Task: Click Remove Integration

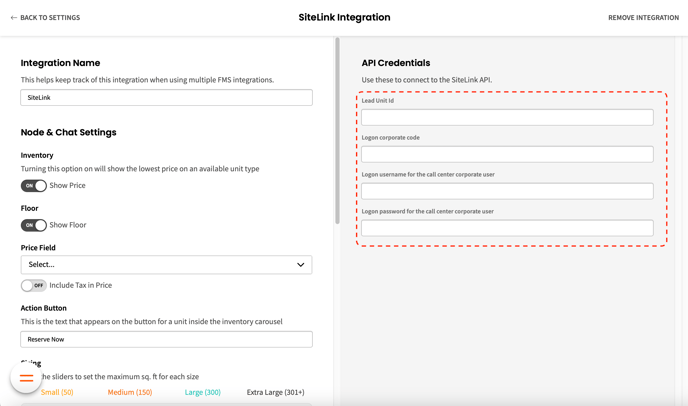Action: pos(643,18)
